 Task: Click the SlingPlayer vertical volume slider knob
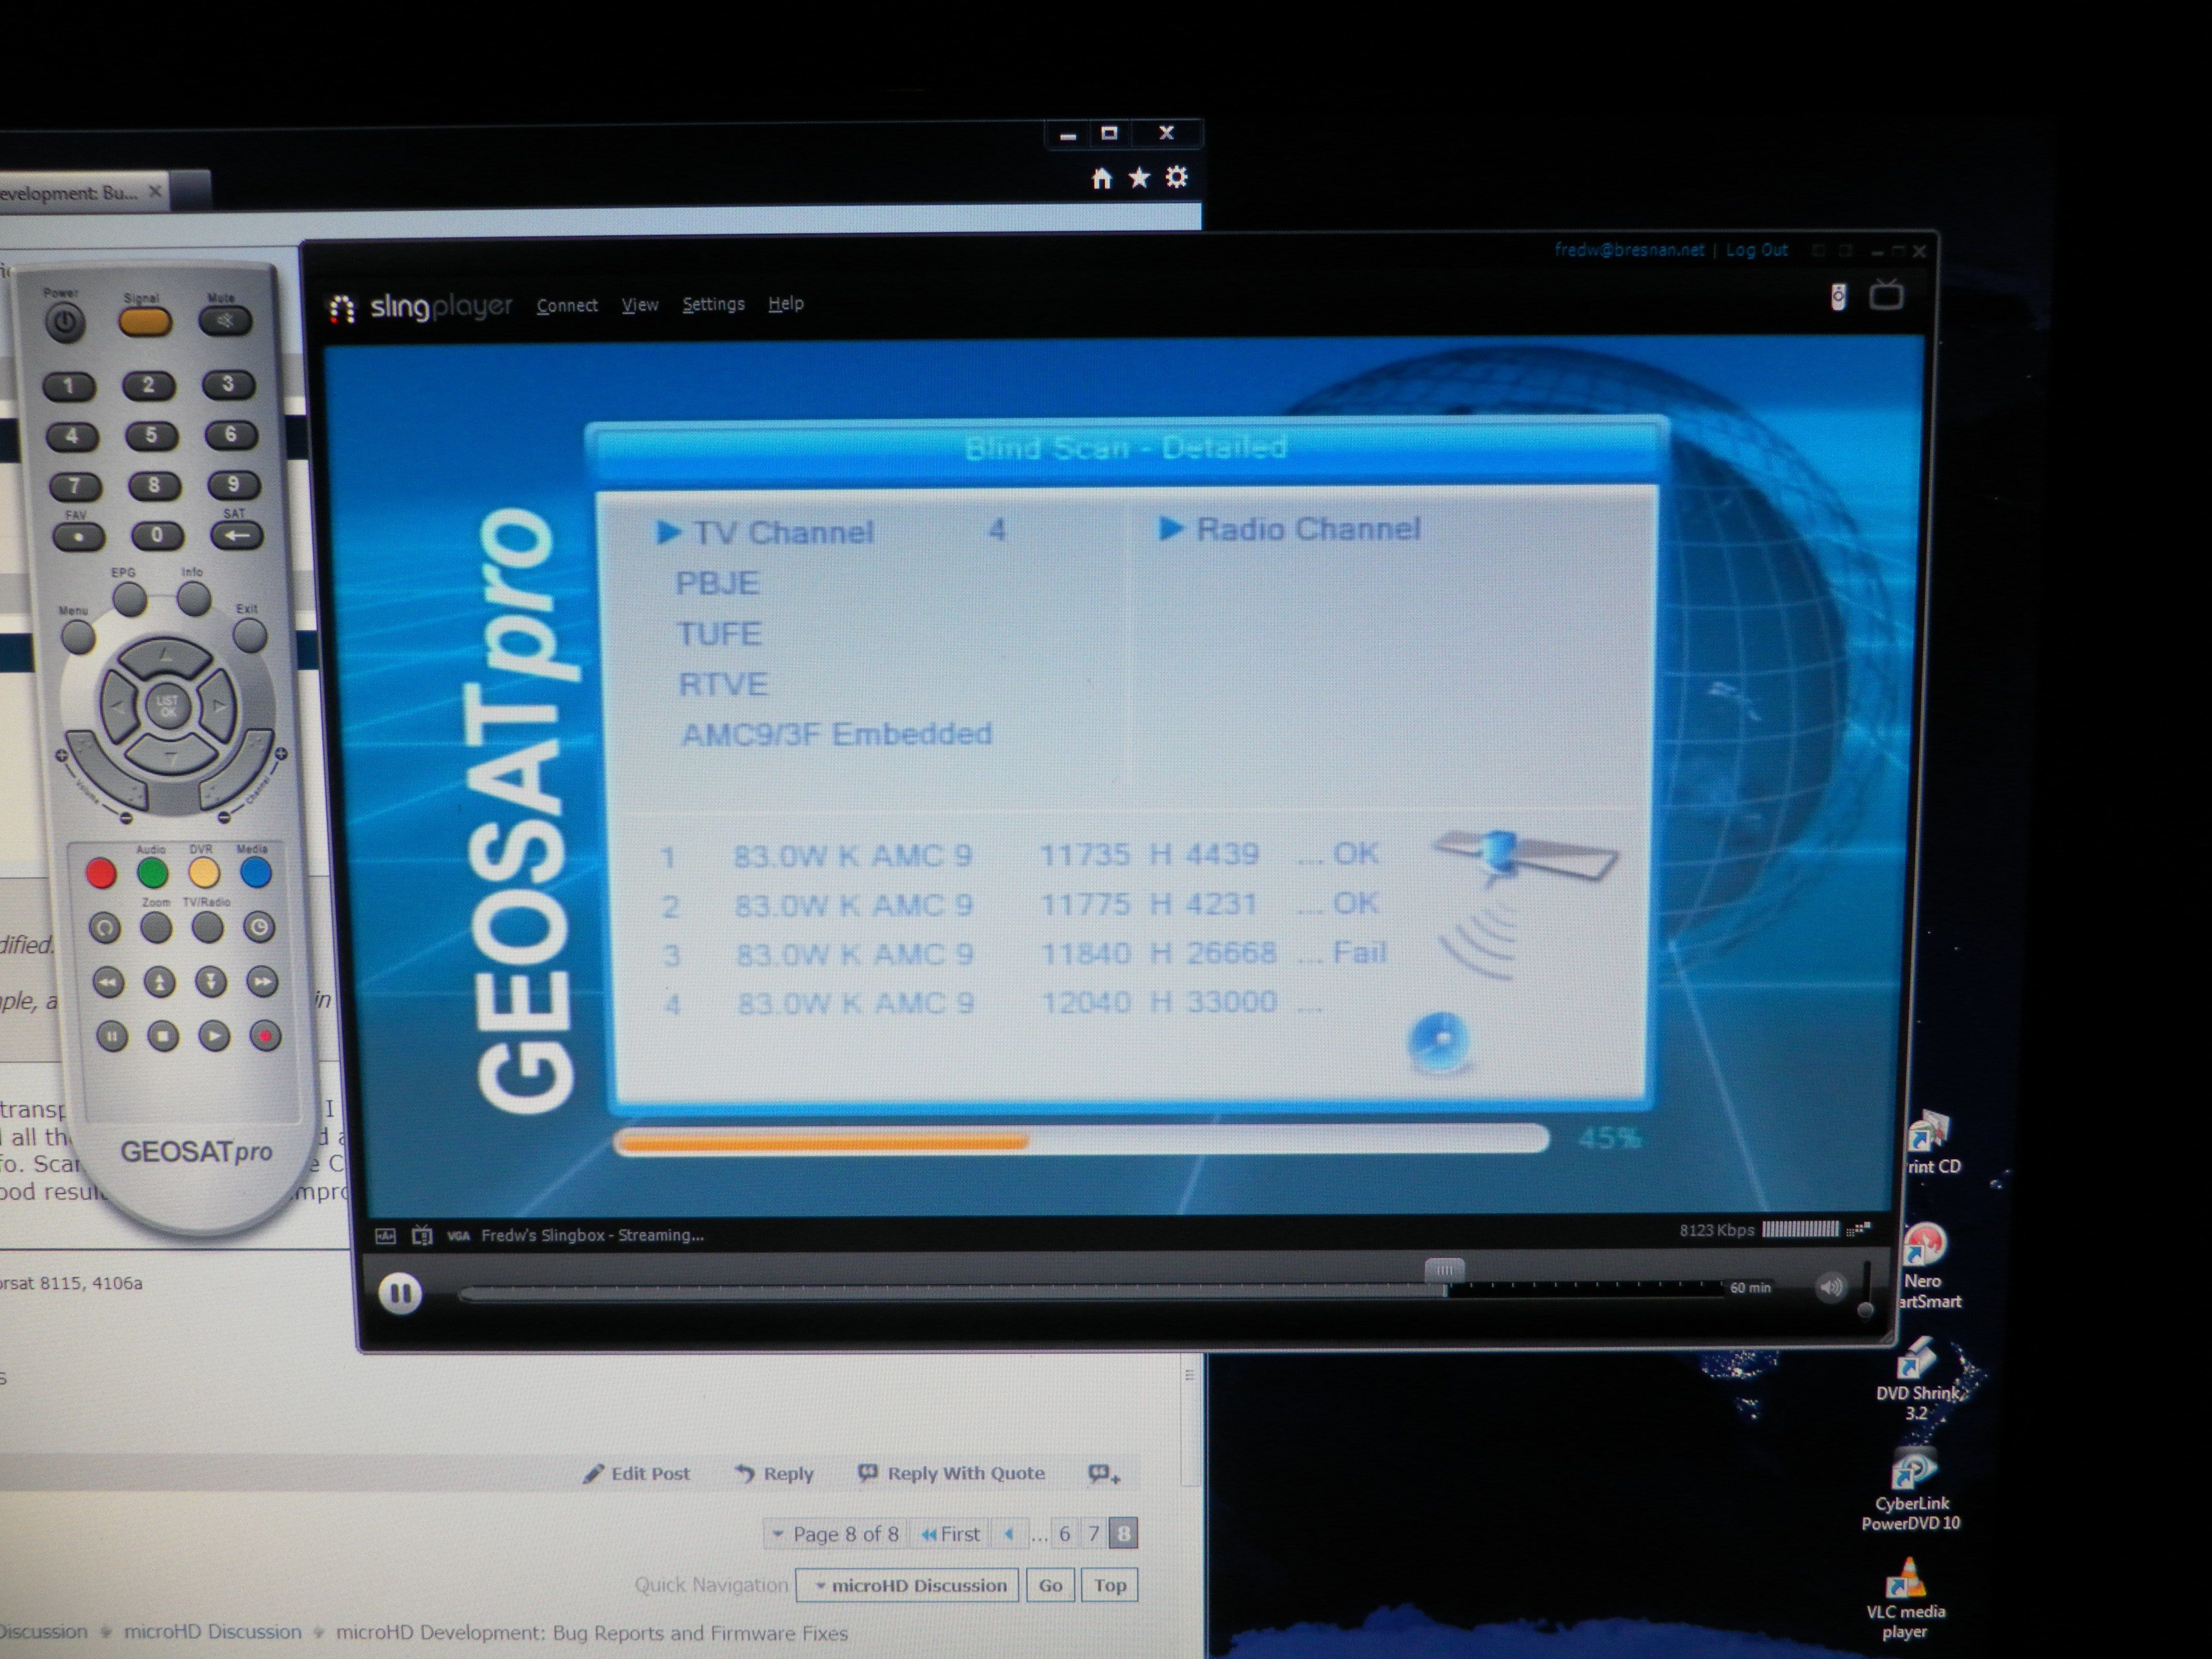click(1865, 1309)
